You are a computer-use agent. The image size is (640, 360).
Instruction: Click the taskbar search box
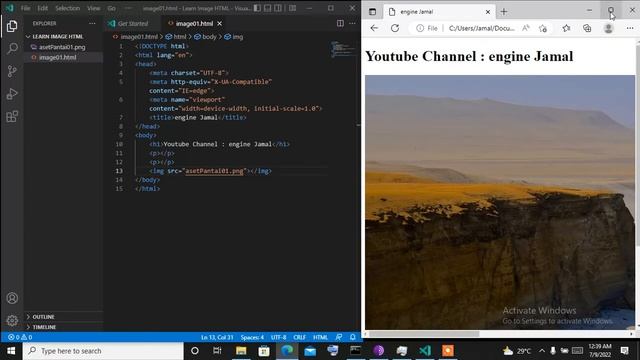(103, 351)
